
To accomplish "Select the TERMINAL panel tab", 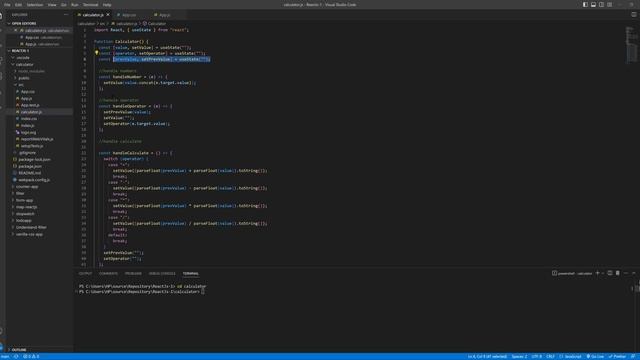I will click(191, 273).
